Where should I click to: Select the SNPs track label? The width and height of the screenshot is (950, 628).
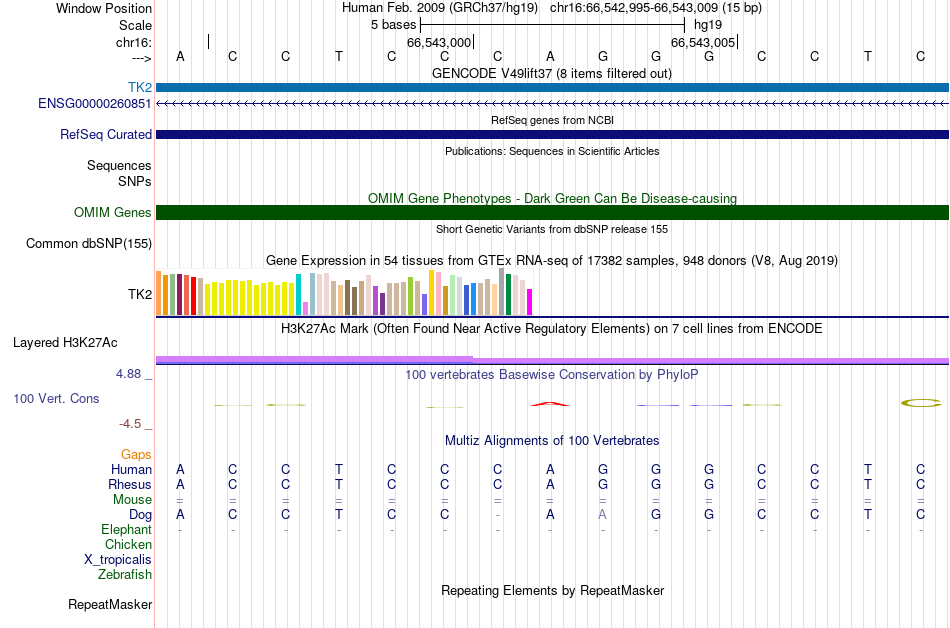pos(135,181)
